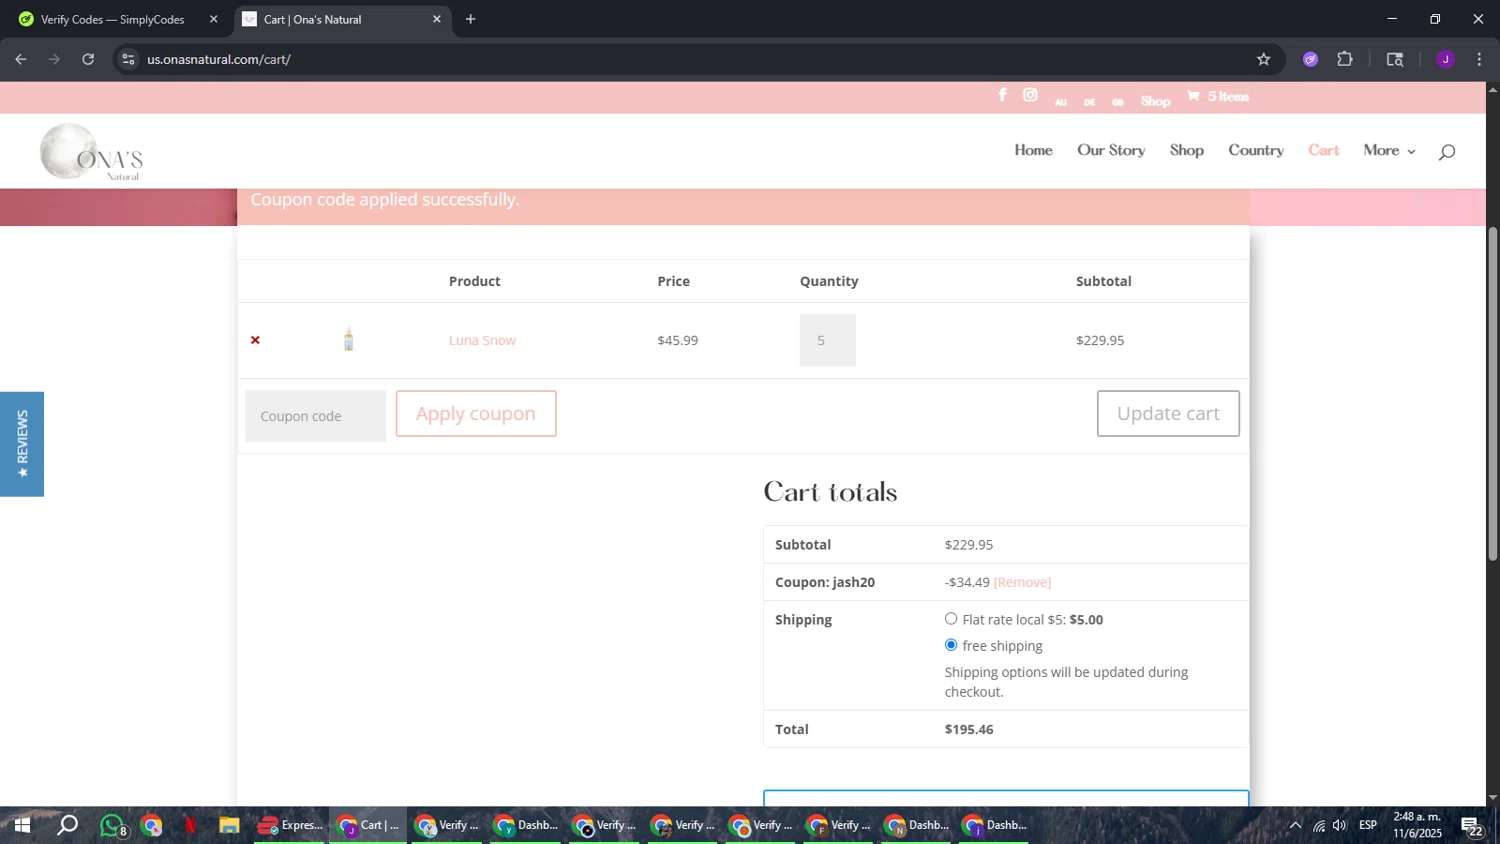Select Flat rate local $5 shipping
Image resolution: width=1500 pixels, height=844 pixels.
click(951, 619)
